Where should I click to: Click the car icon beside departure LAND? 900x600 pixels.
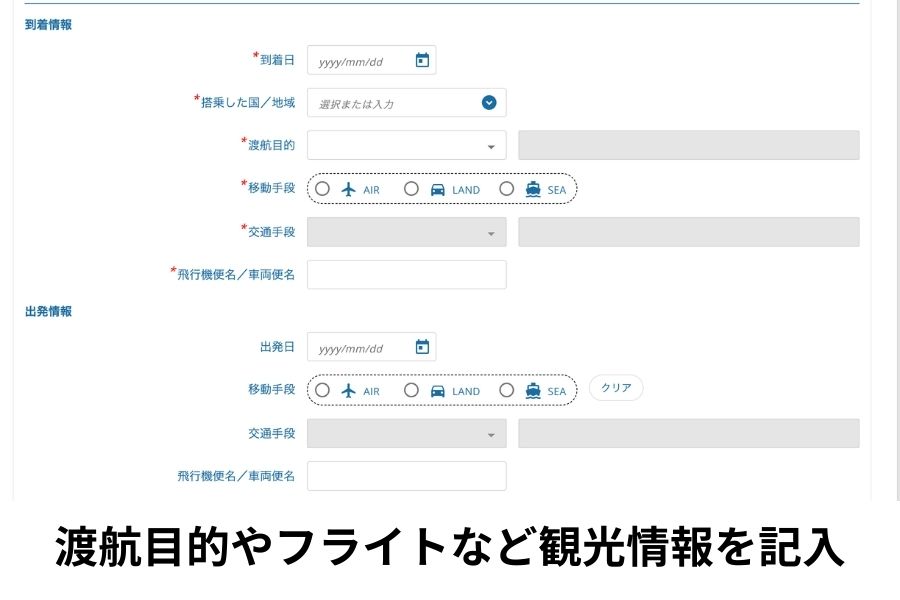click(438, 390)
